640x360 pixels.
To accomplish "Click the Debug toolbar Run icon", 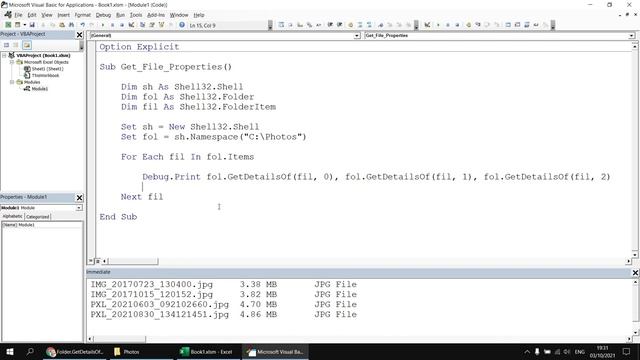I will tap(438, 25).
